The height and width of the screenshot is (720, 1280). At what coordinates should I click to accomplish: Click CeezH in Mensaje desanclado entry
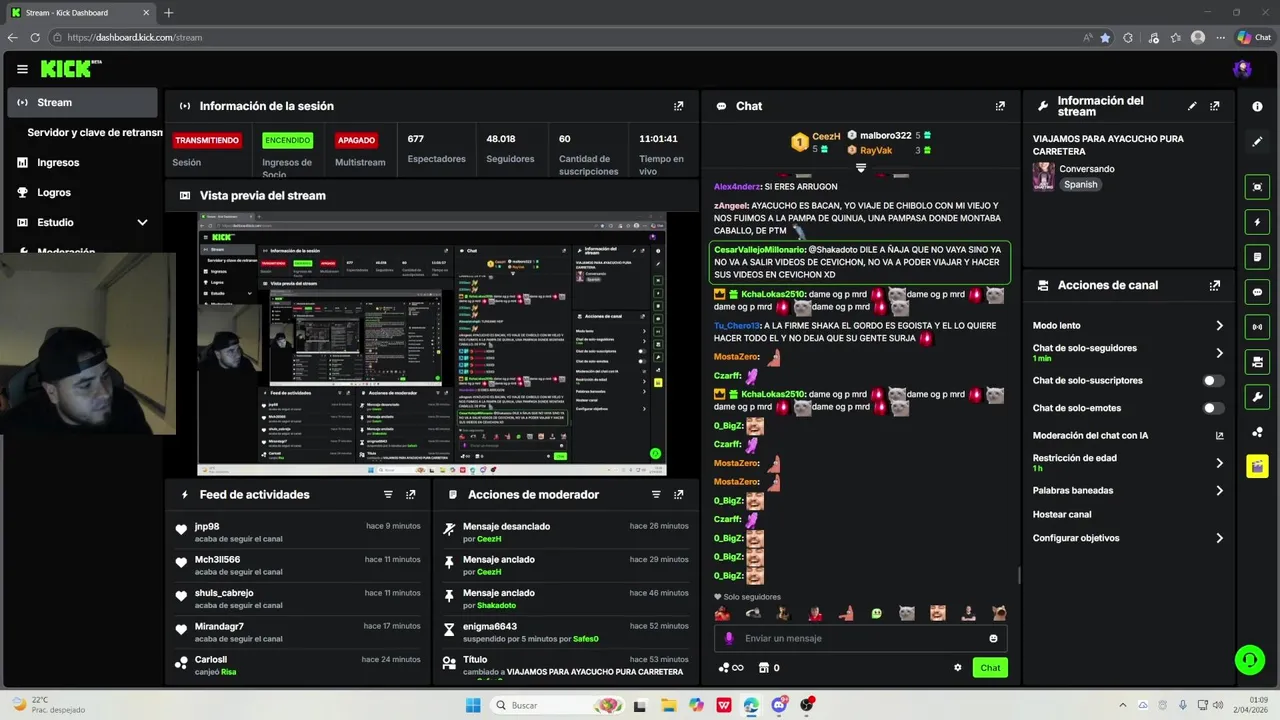point(489,539)
